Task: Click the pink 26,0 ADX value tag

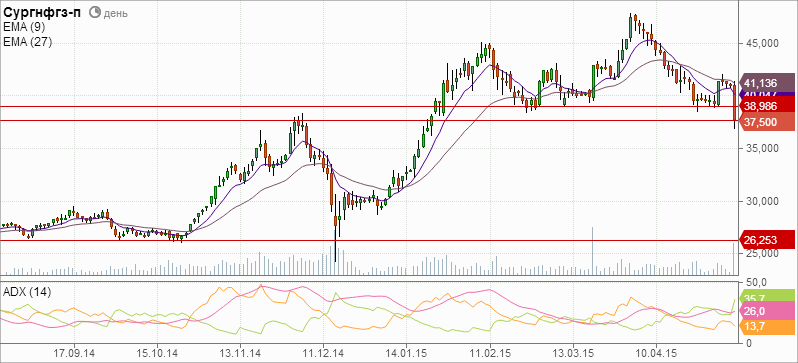Action: pyautogui.click(x=766, y=311)
